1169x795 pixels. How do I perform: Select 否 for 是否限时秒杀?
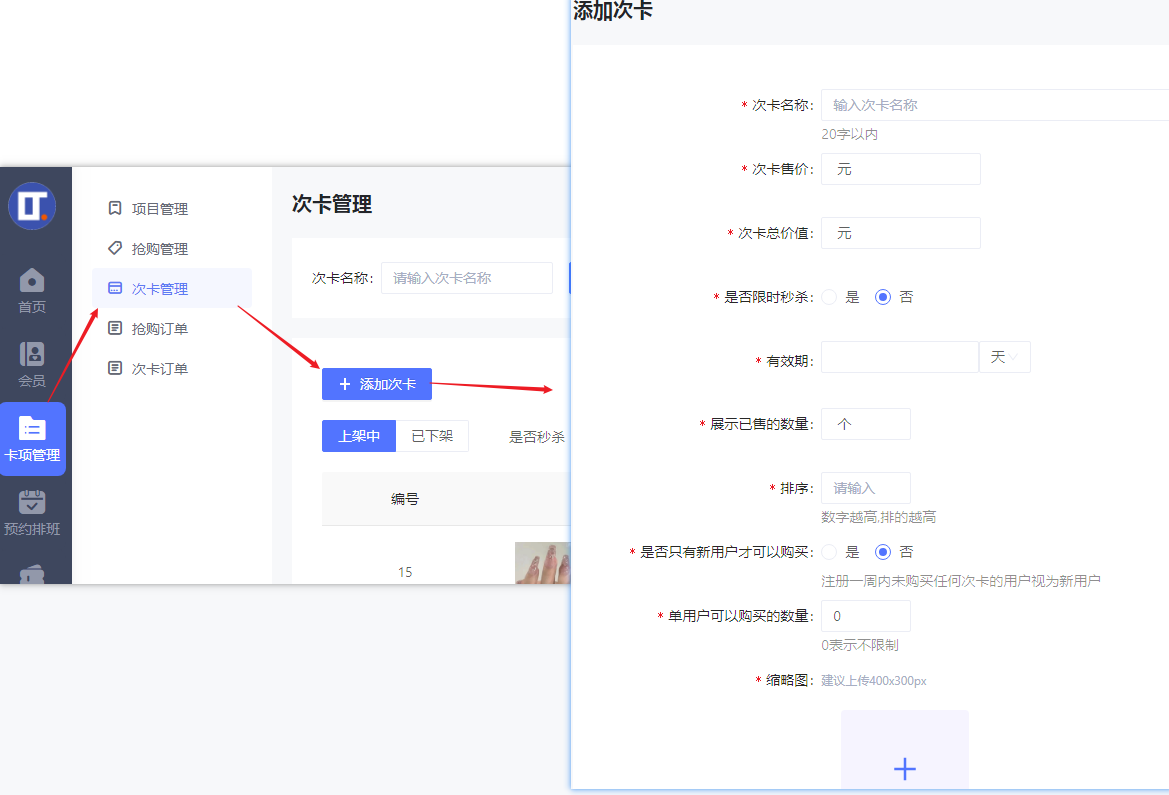tap(884, 296)
